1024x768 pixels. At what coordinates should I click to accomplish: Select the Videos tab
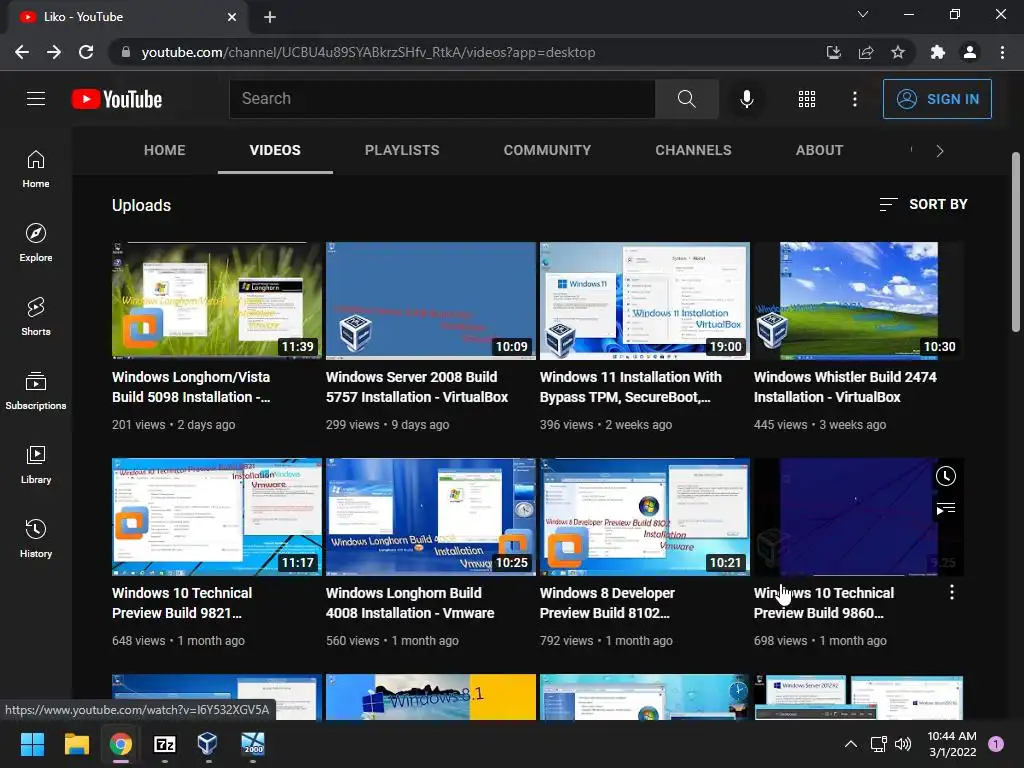(275, 150)
